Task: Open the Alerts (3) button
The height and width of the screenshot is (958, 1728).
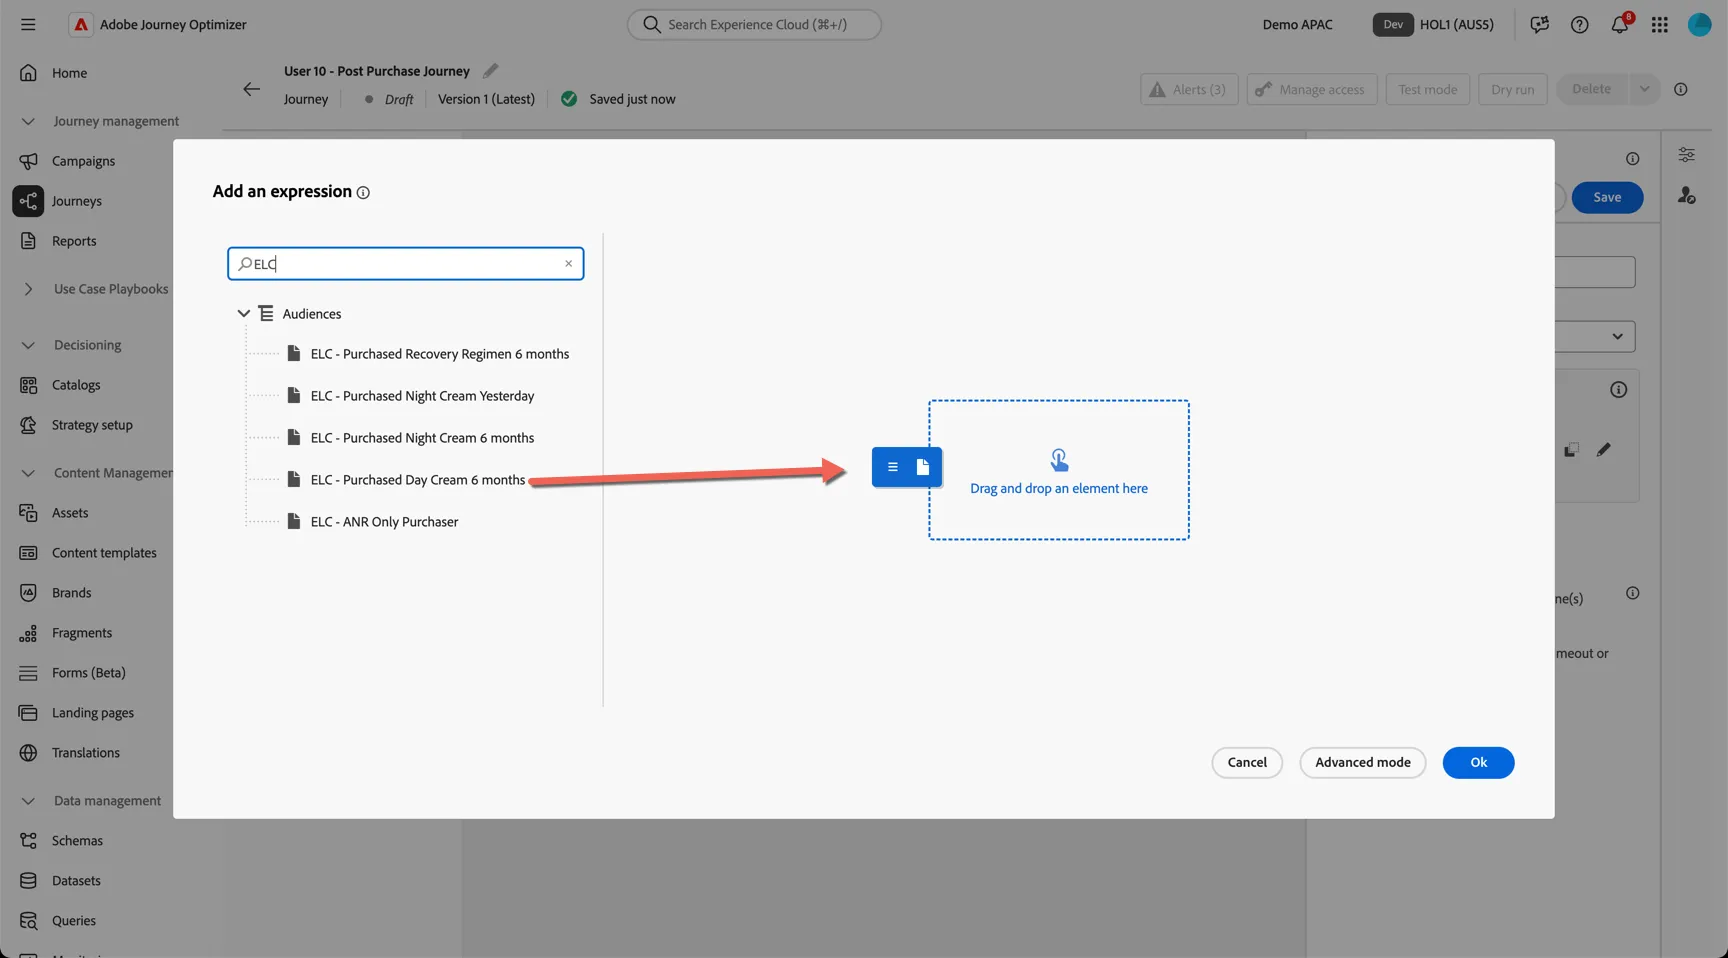Action: coord(1189,89)
